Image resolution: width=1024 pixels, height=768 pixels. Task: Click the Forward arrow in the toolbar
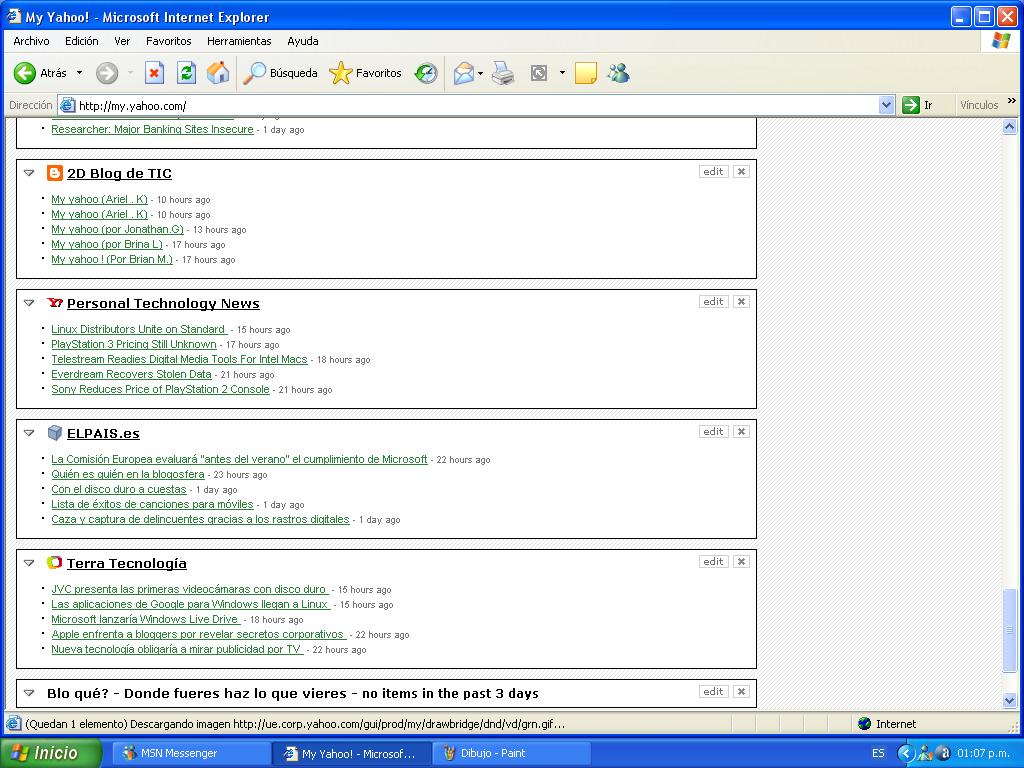(x=106, y=73)
